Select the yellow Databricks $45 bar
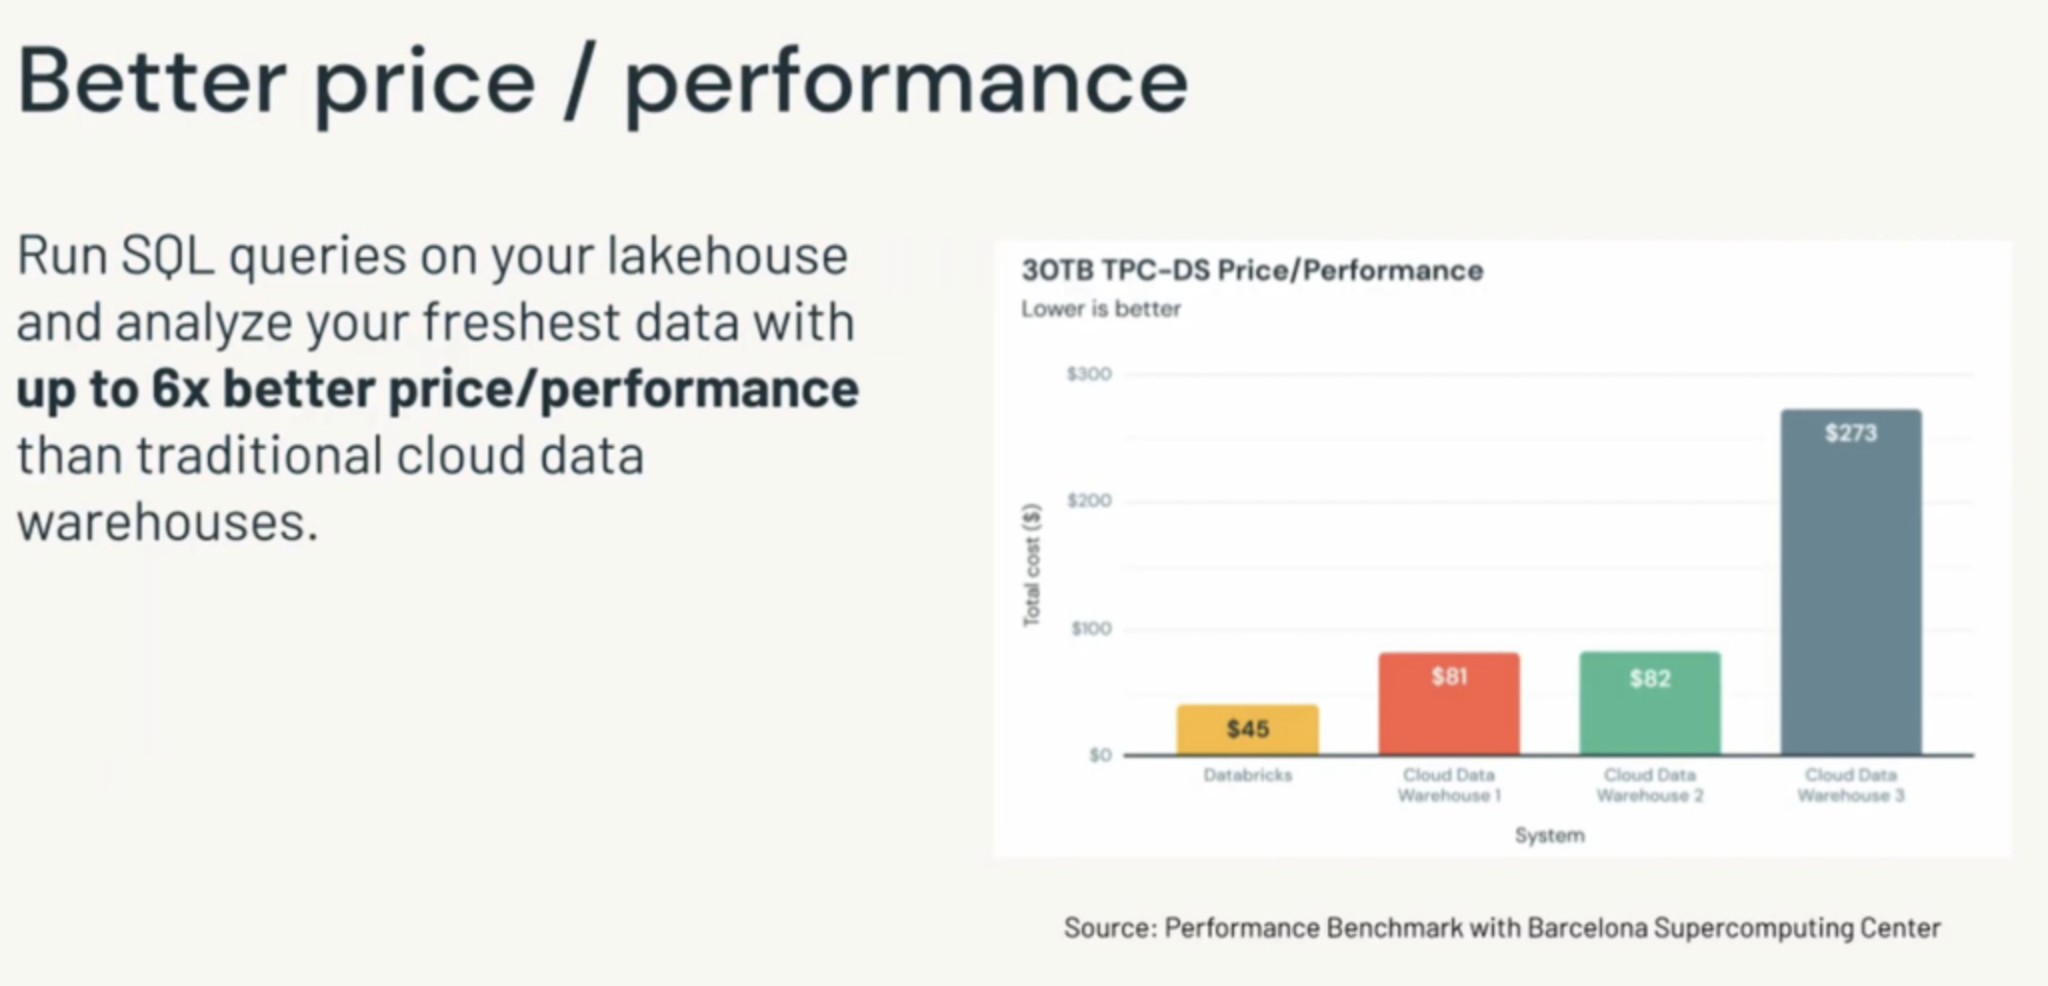Screen dimensions: 2048x986 (x=1247, y=729)
